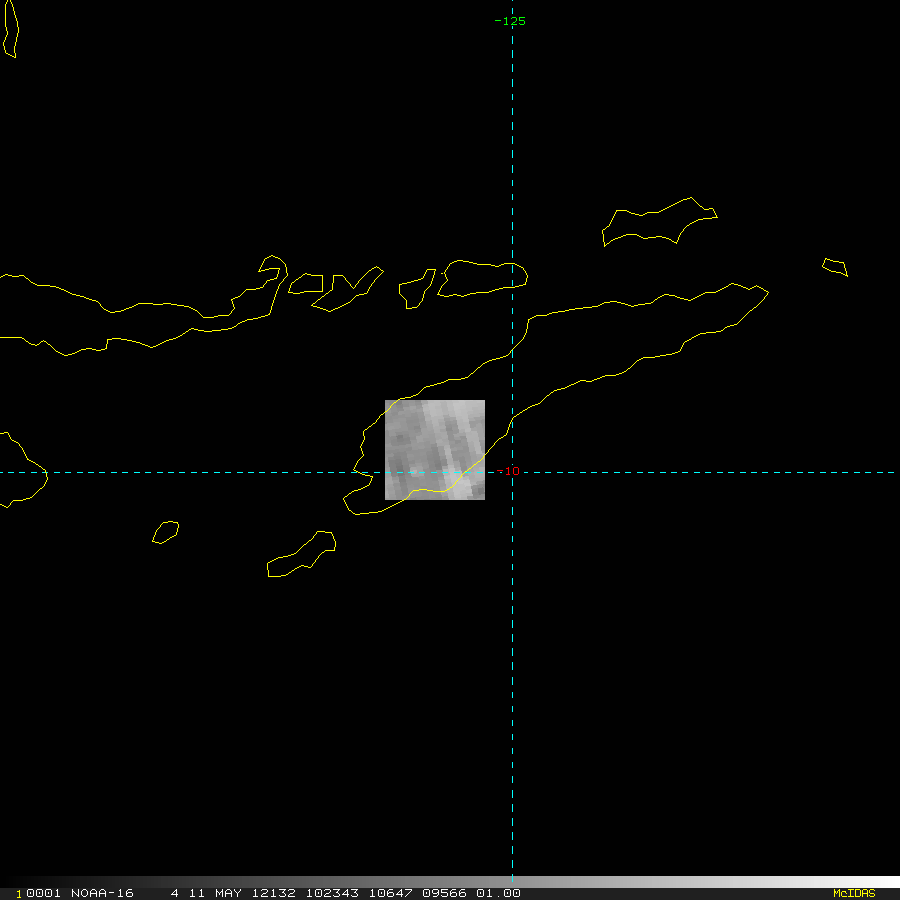Click the island outline crossed by vertical gridline

click(482, 279)
